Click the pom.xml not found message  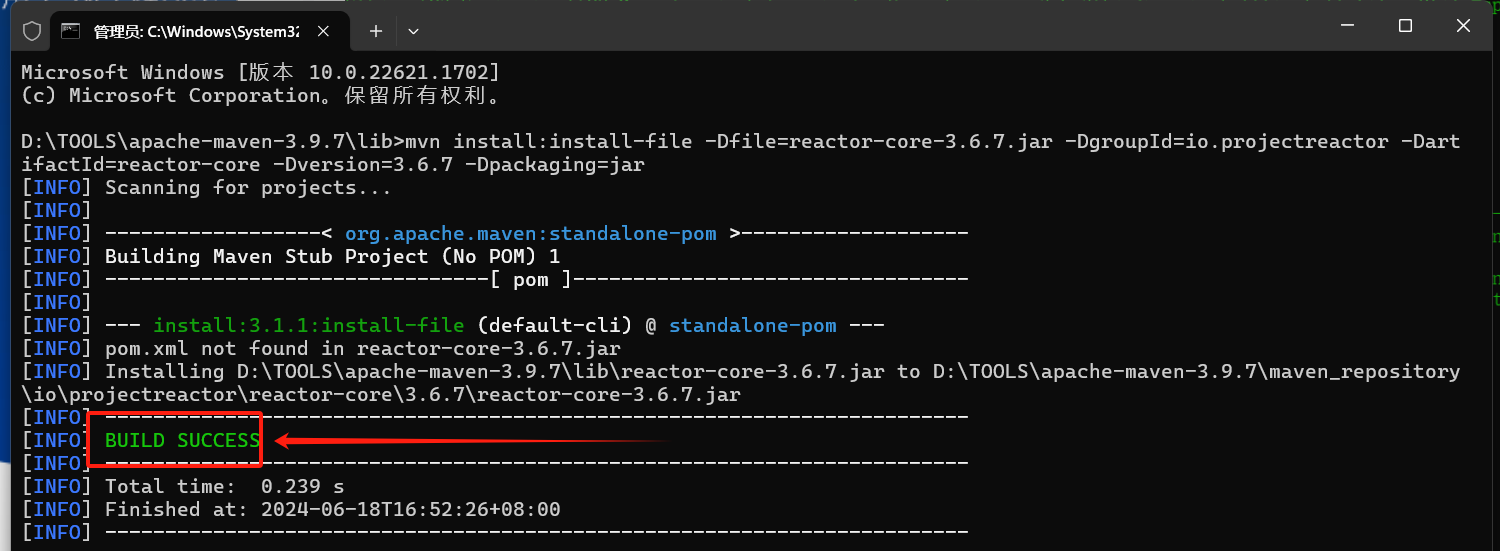[363, 348]
